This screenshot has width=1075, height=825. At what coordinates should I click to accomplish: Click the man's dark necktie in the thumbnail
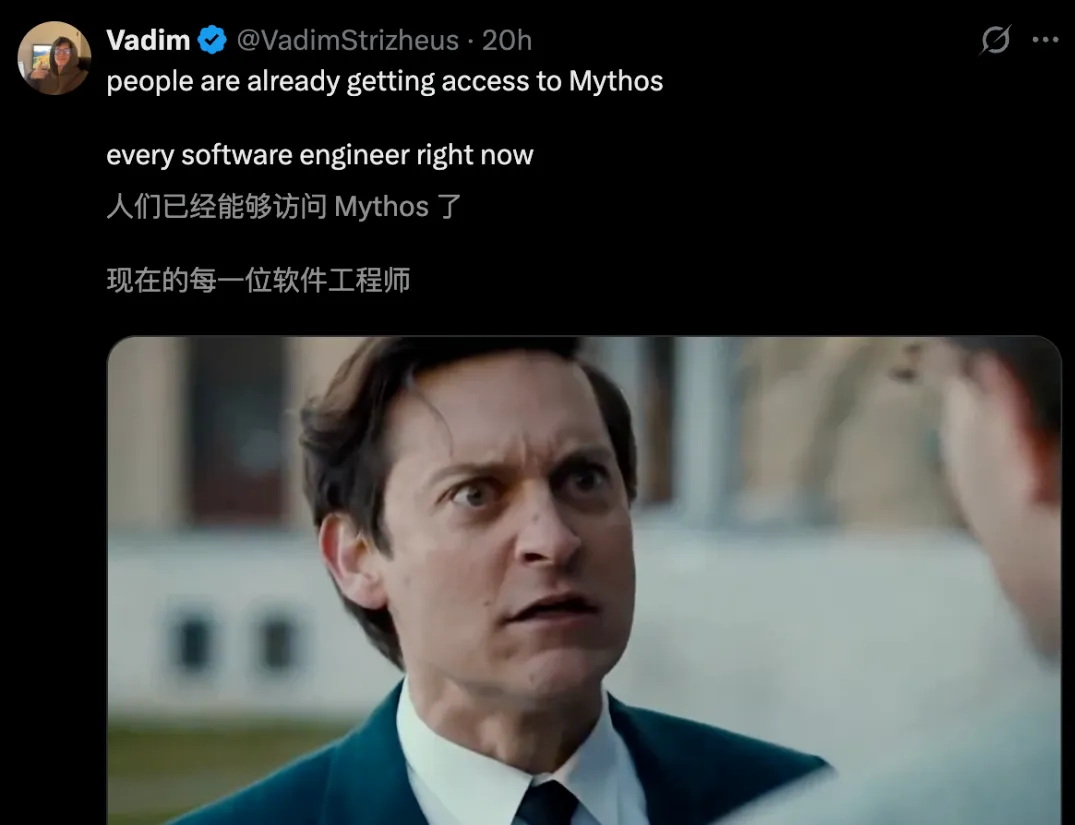pyautogui.click(x=547, y=802)
